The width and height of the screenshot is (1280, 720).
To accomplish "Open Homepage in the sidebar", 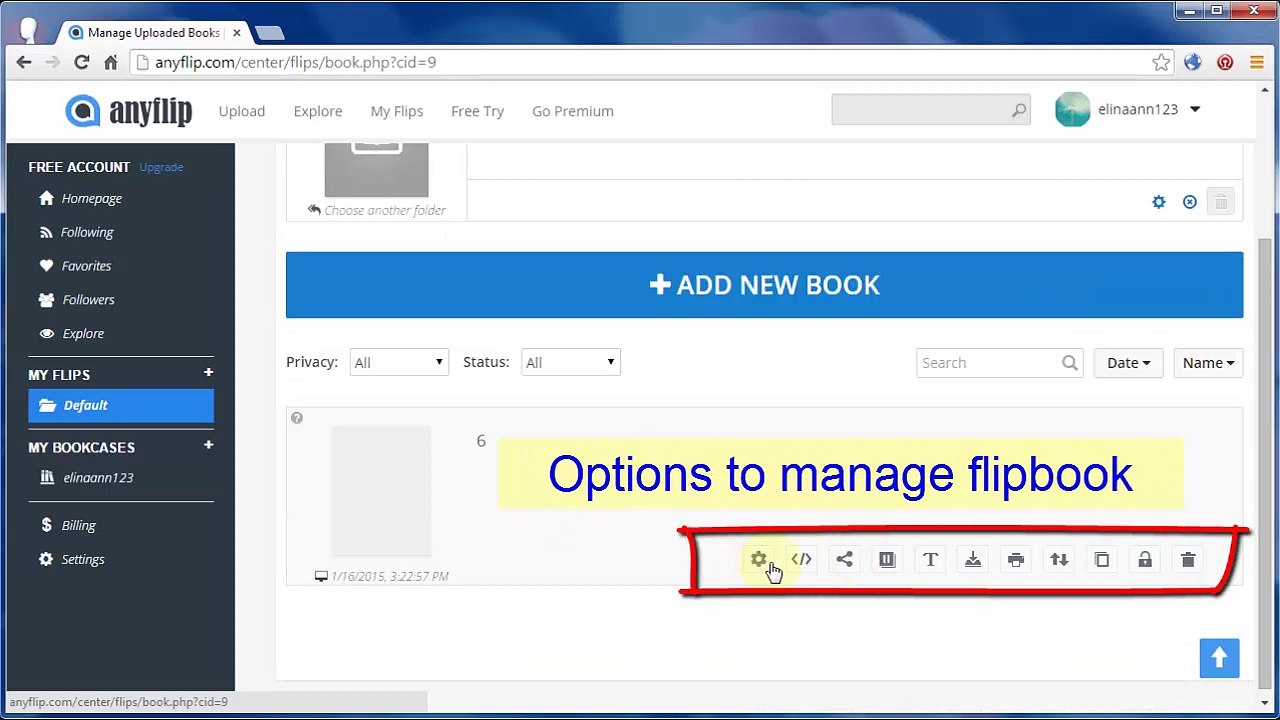I will coord(91,198).
